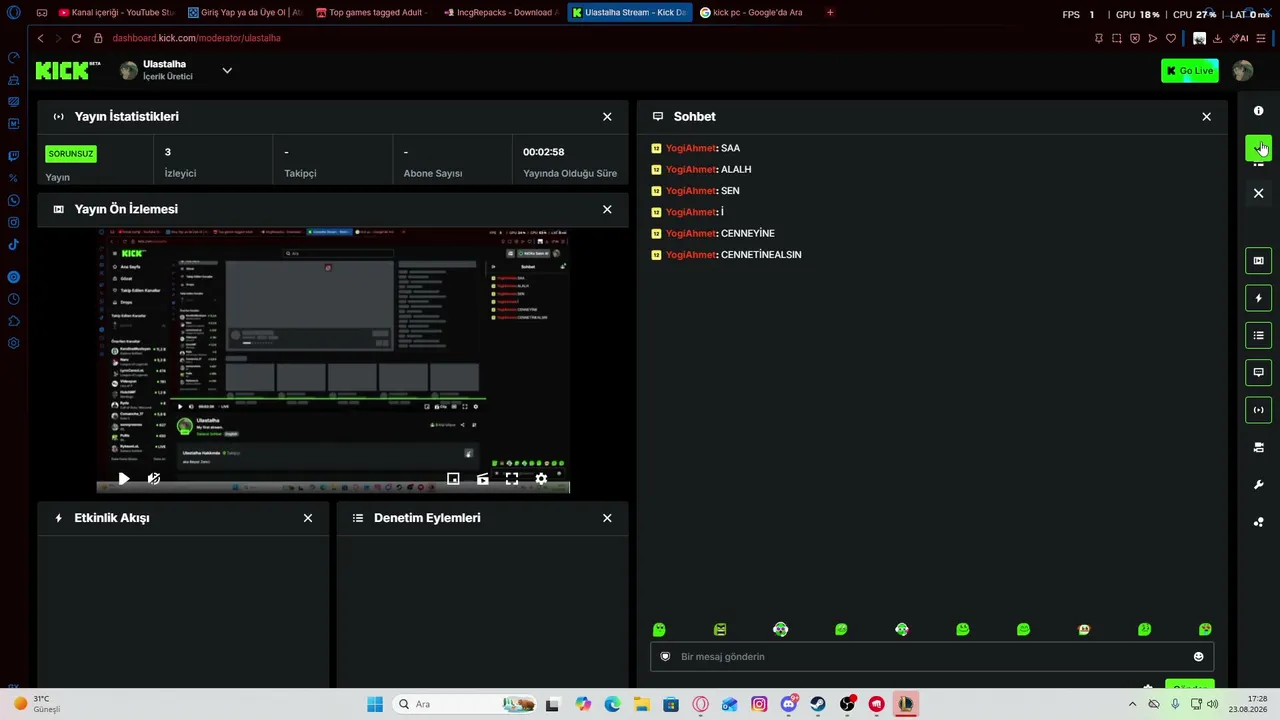Screen dimensions: 1280x720
Task: Click the mute icon in the stream preview
Action: click(x=153, y=479)
